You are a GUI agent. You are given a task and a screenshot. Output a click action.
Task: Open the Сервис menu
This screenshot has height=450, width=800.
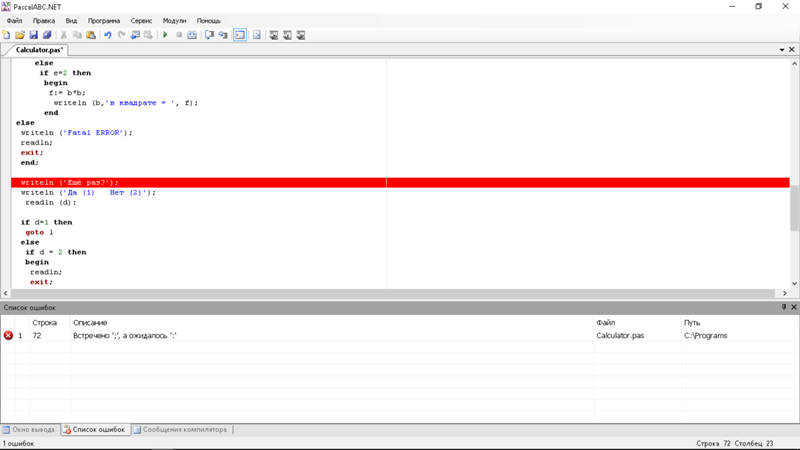coord(142,20)
